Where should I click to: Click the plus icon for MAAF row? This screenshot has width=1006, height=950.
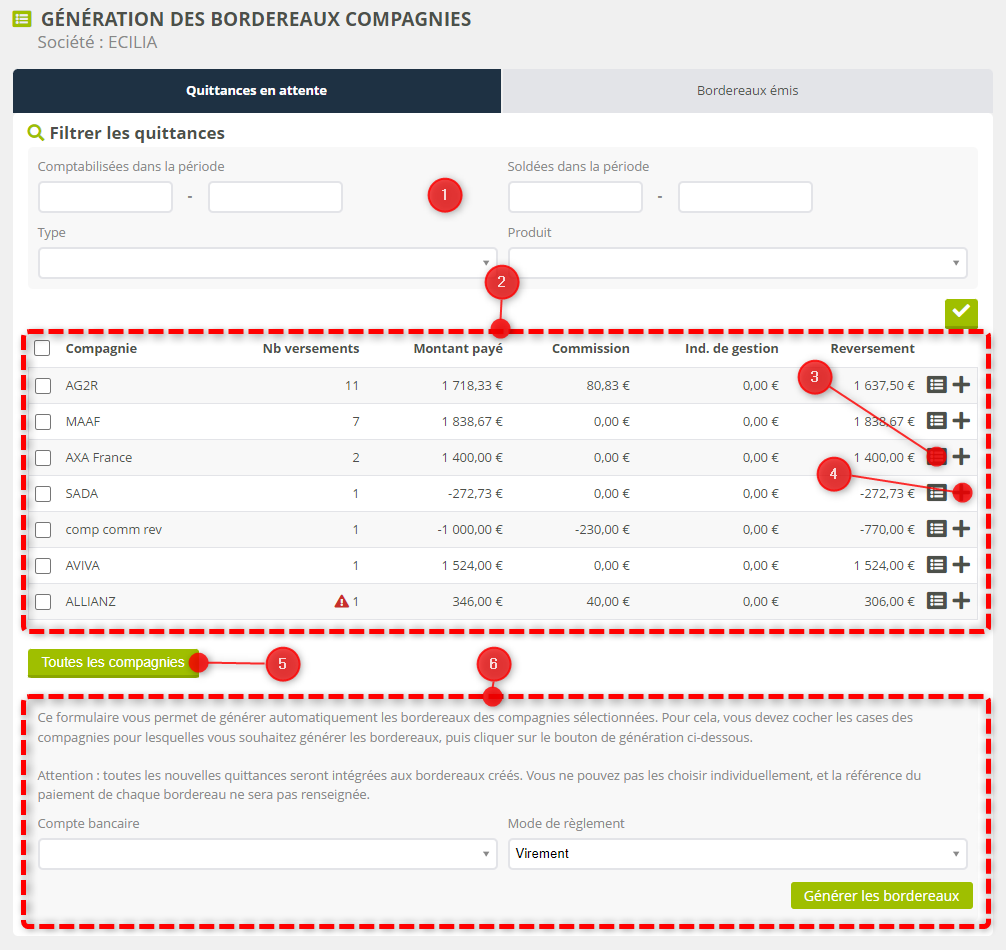coord(961,421)
